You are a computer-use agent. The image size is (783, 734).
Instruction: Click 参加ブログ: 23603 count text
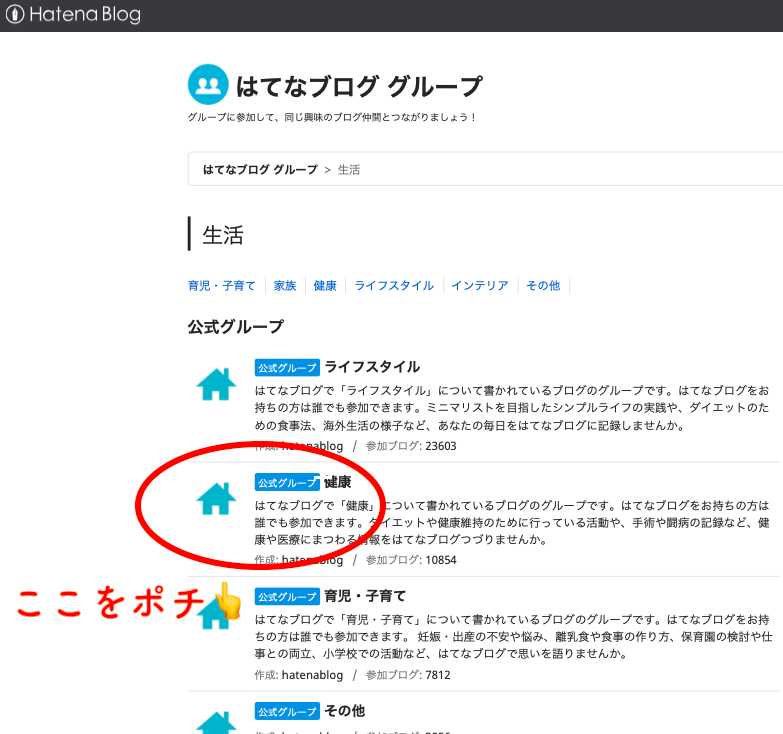[x=411, y=446]
